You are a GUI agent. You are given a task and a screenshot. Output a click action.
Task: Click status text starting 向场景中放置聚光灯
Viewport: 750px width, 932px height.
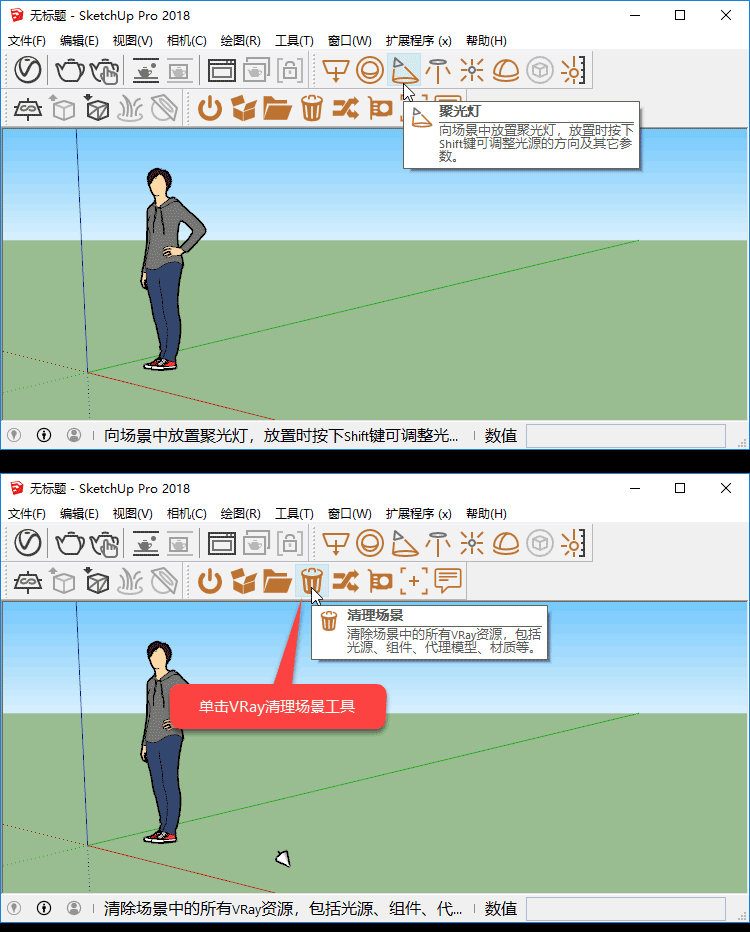pyautogui.click(x=281, y=436)
